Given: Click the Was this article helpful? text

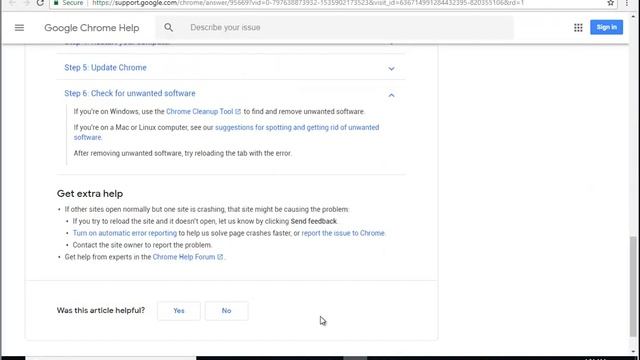Looking at the screenshot, I should pos(101,311).
